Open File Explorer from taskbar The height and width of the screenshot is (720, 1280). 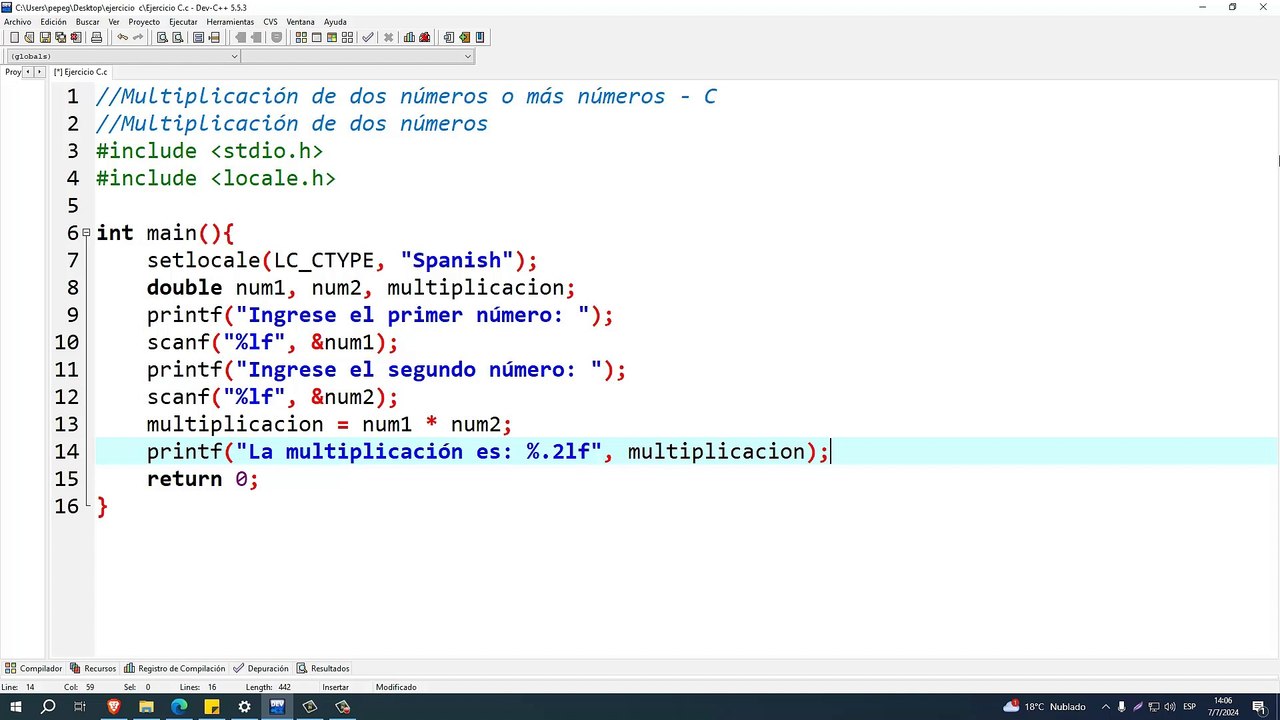tap(146, 706)
